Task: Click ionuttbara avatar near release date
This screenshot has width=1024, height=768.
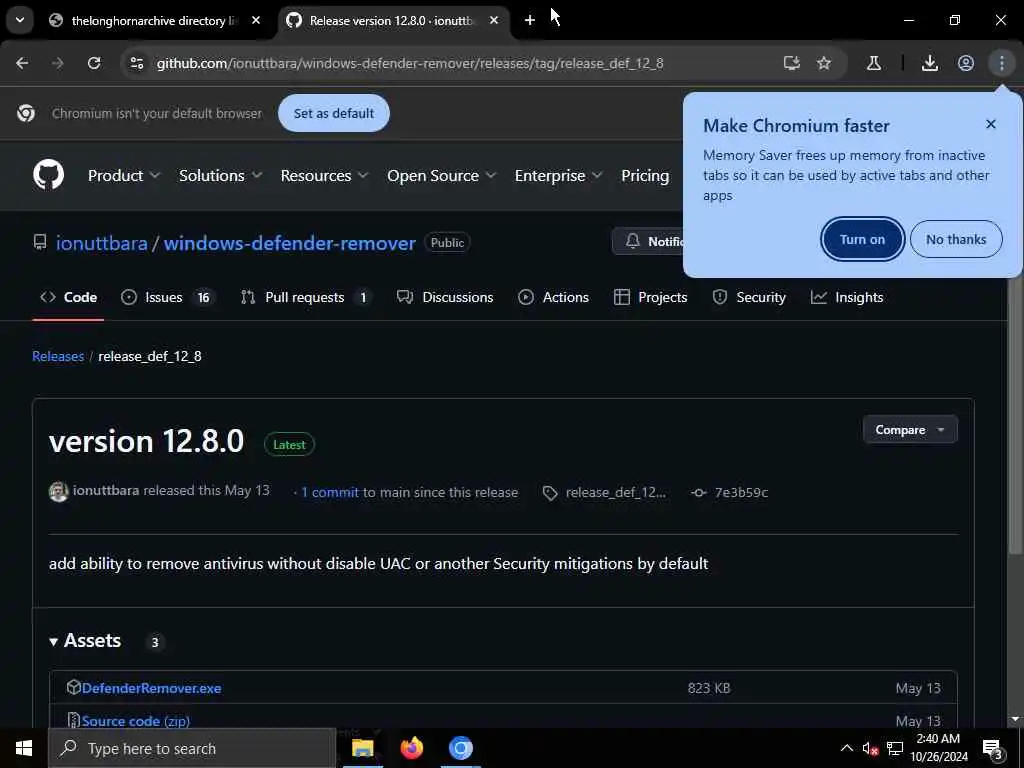Action: click(x=59, y=492)
